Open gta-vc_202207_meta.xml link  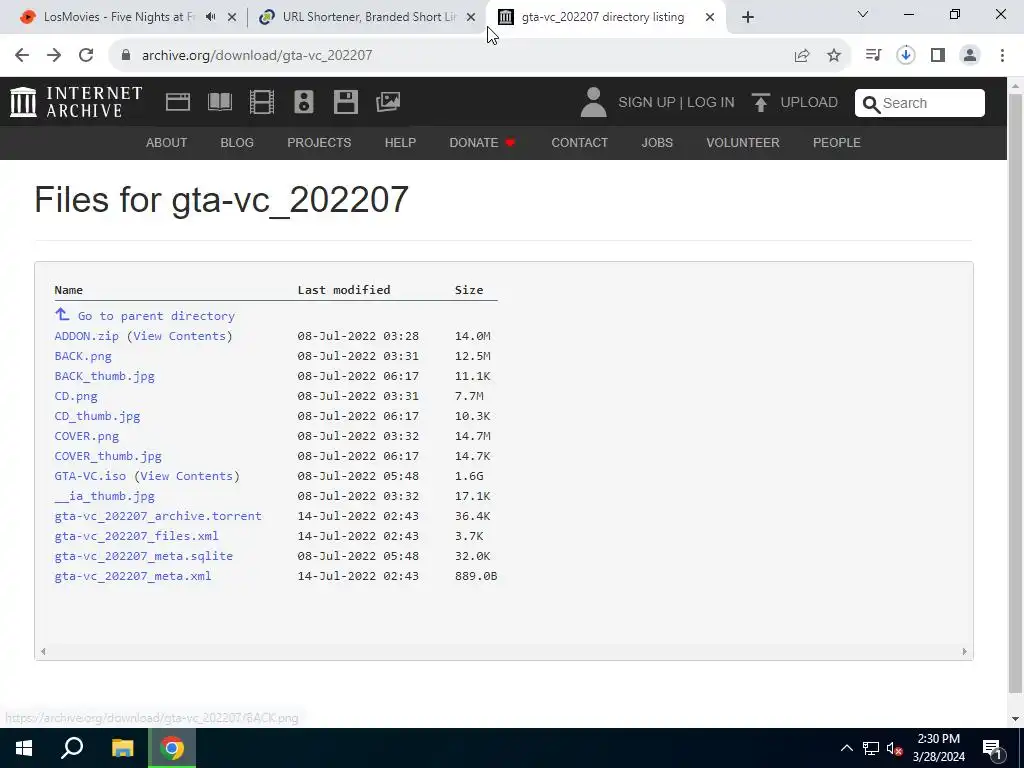click(133, 576)
